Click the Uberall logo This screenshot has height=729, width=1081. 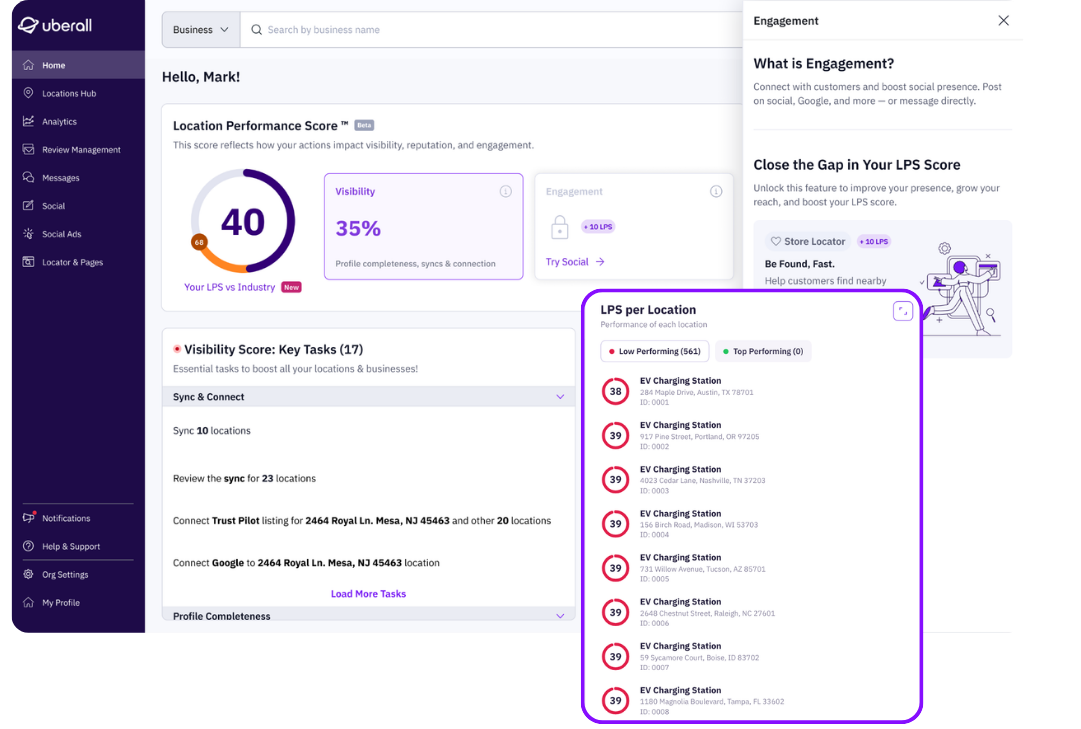tap(55, 26)
